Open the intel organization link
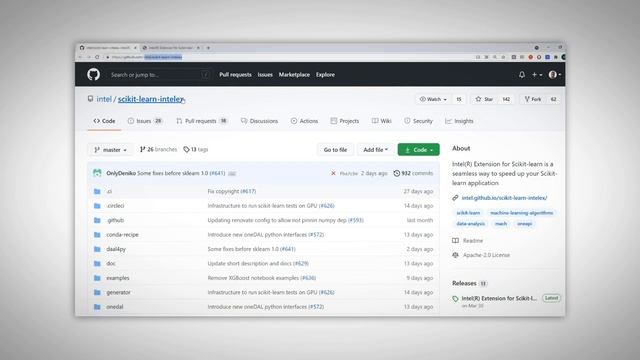Screen dimensions: 640x360 (104, 99)
